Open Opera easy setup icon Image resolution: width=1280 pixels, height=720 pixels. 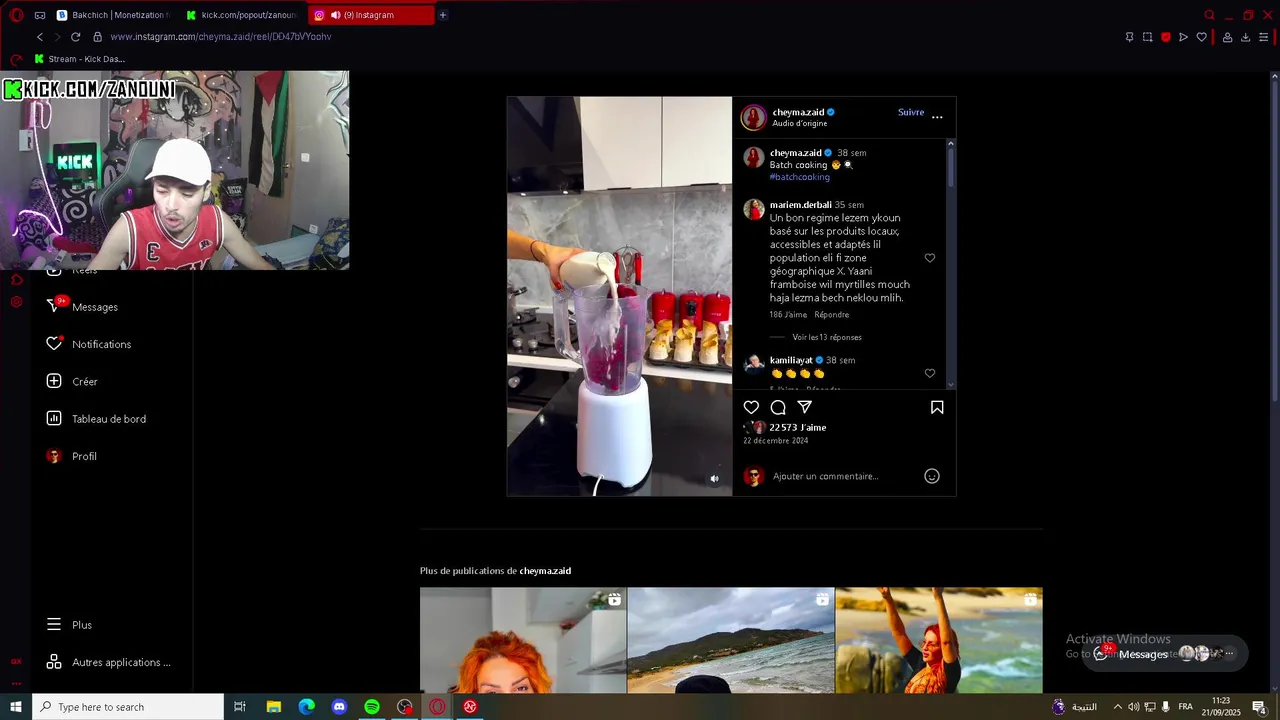click(x=1264, y=37)
